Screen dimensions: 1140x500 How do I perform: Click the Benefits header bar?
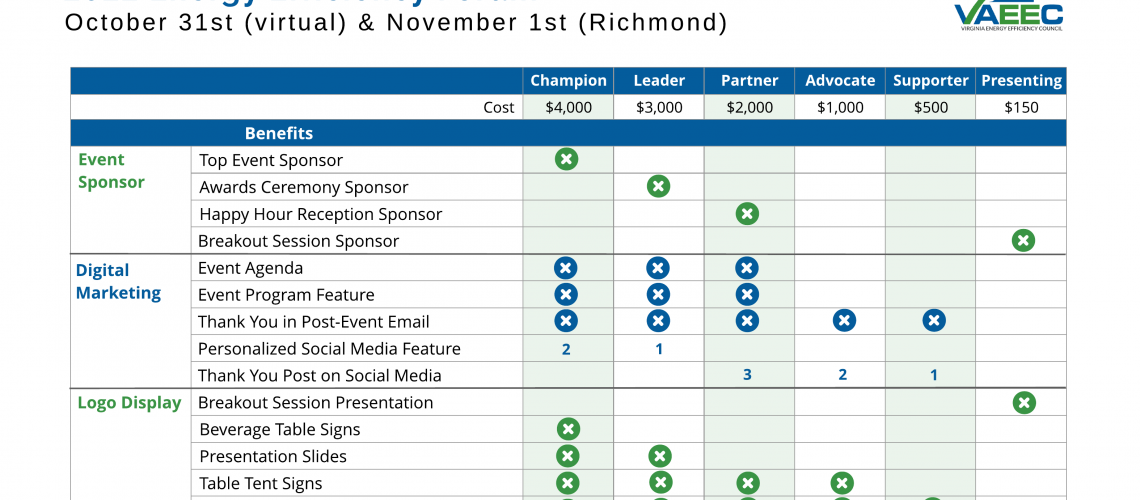[x=279, y=133]
